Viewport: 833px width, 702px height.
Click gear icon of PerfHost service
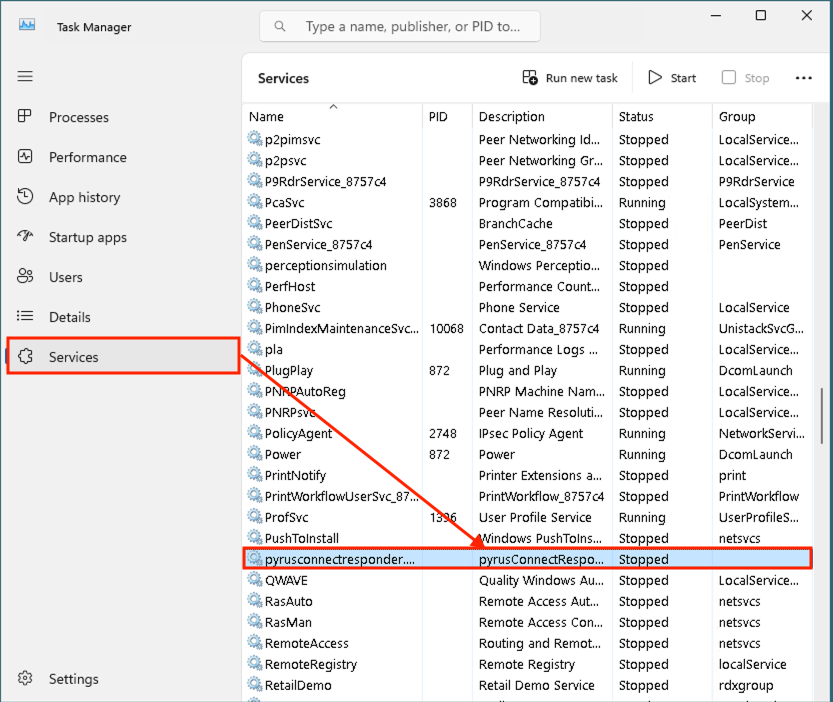coord(255,286)
